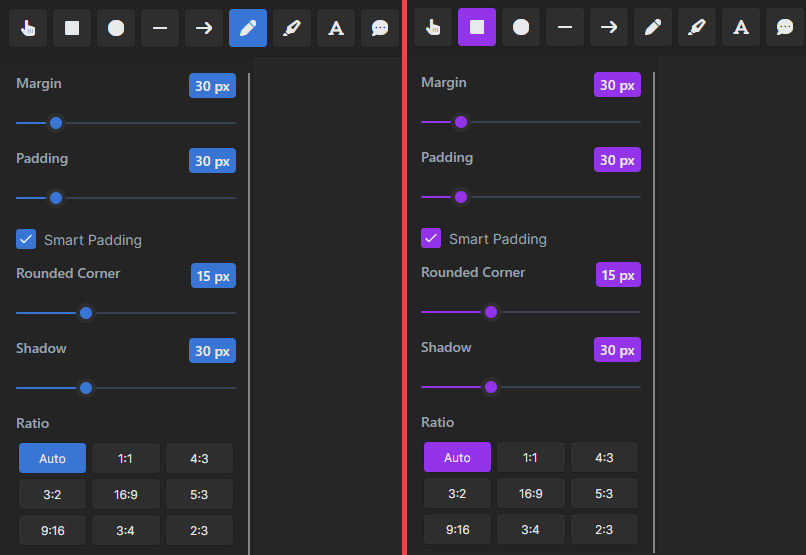
Task: Uncheck Smart Padding in the purple panel
Action: click(x=431, y=238)
